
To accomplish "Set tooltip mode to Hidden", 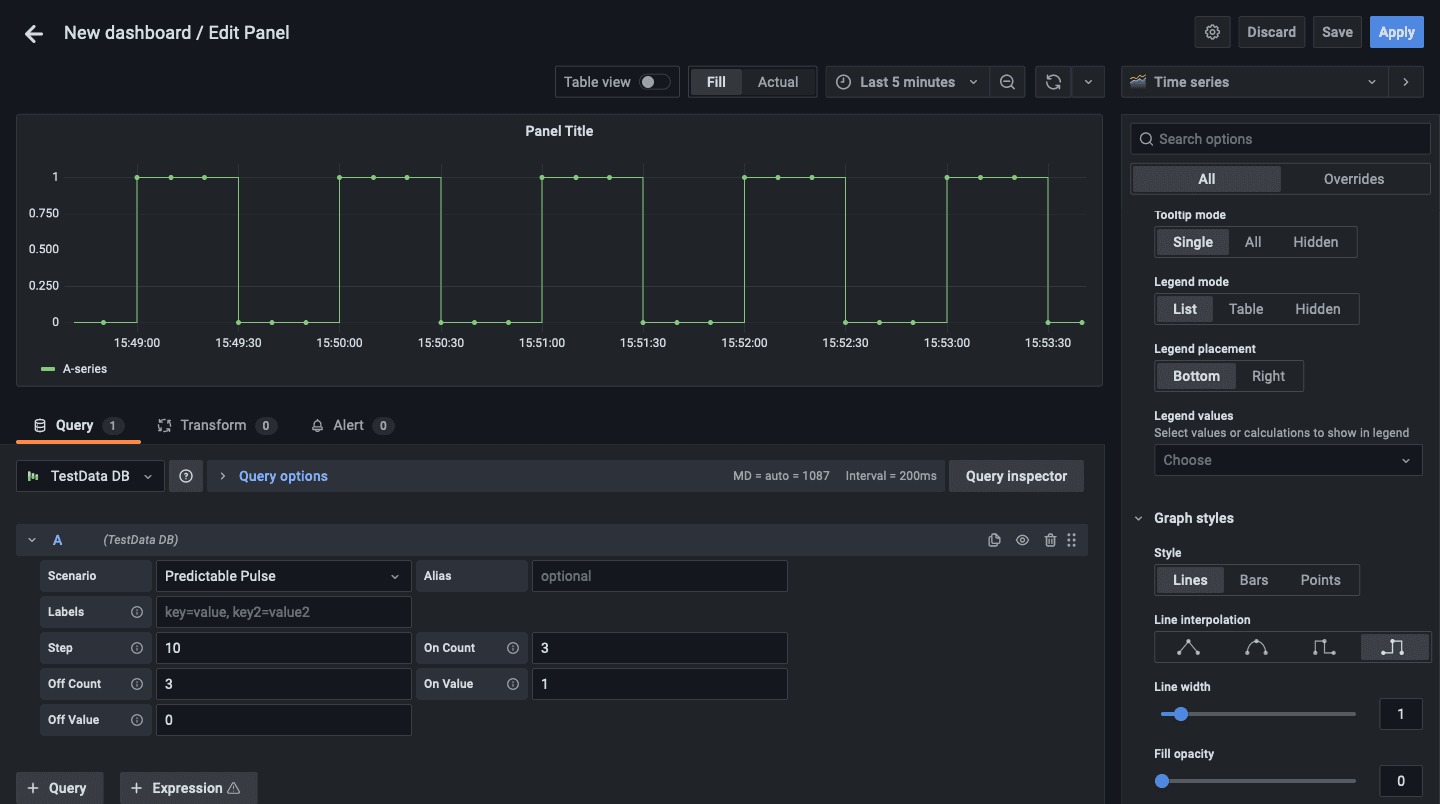I will click(x=1315, y=242).
